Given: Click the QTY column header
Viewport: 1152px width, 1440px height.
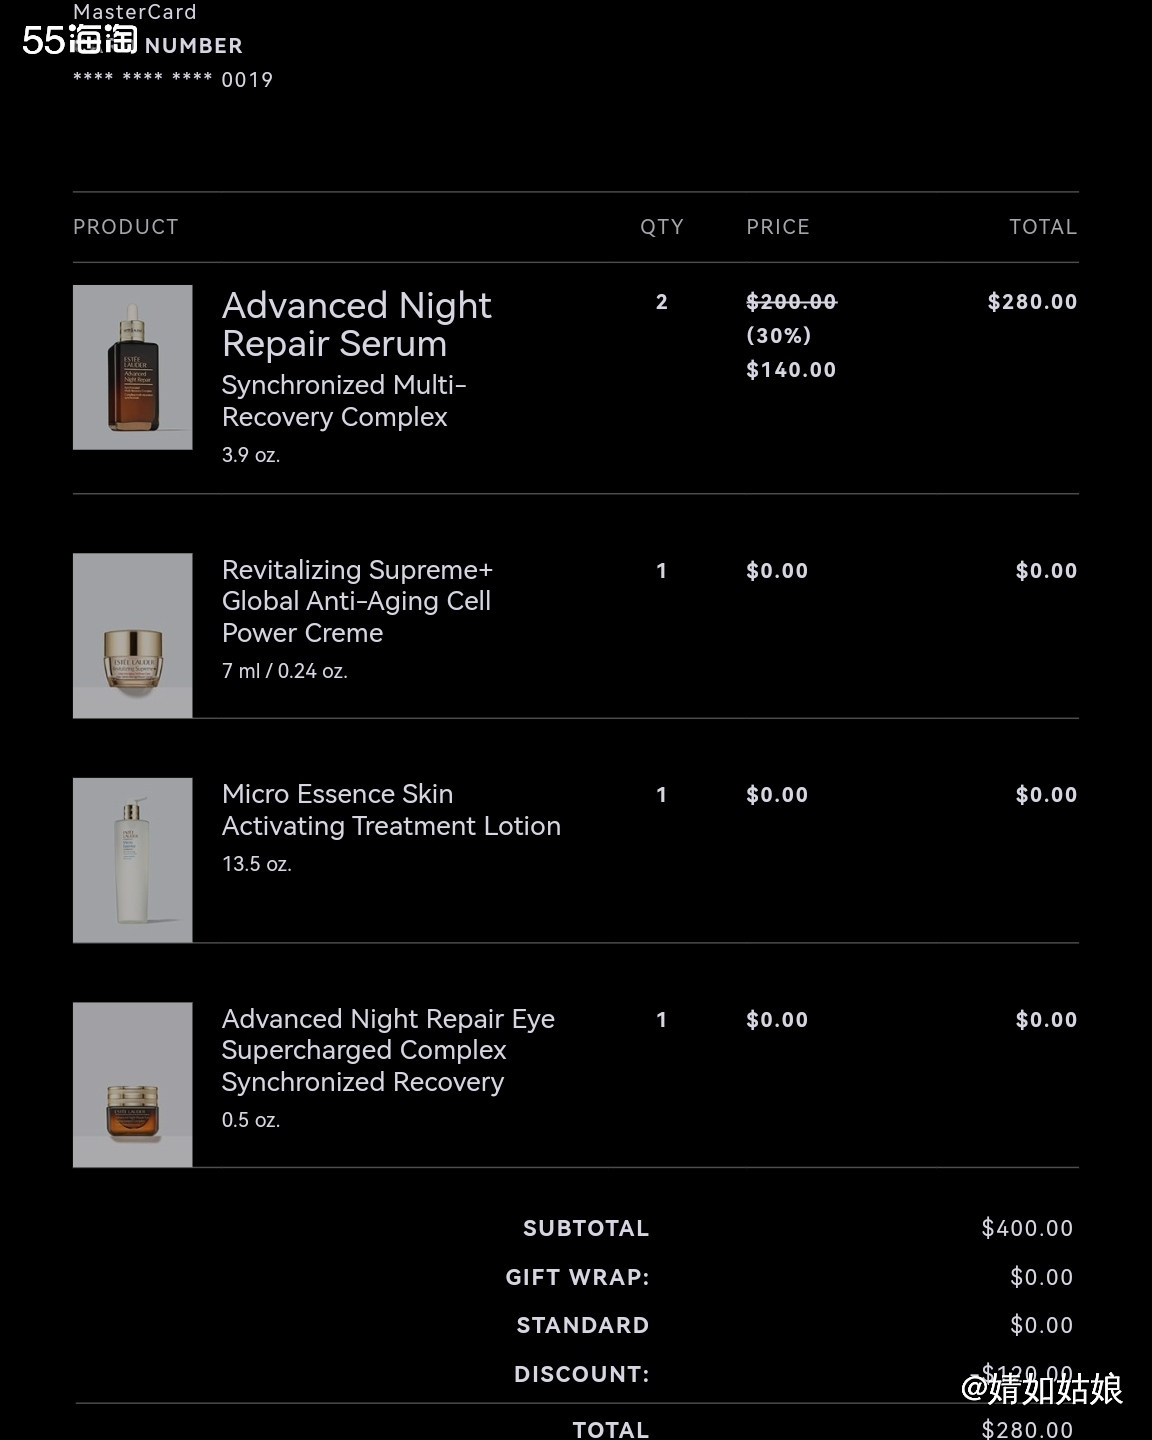Looking at the screenshot, I should 662,227.
